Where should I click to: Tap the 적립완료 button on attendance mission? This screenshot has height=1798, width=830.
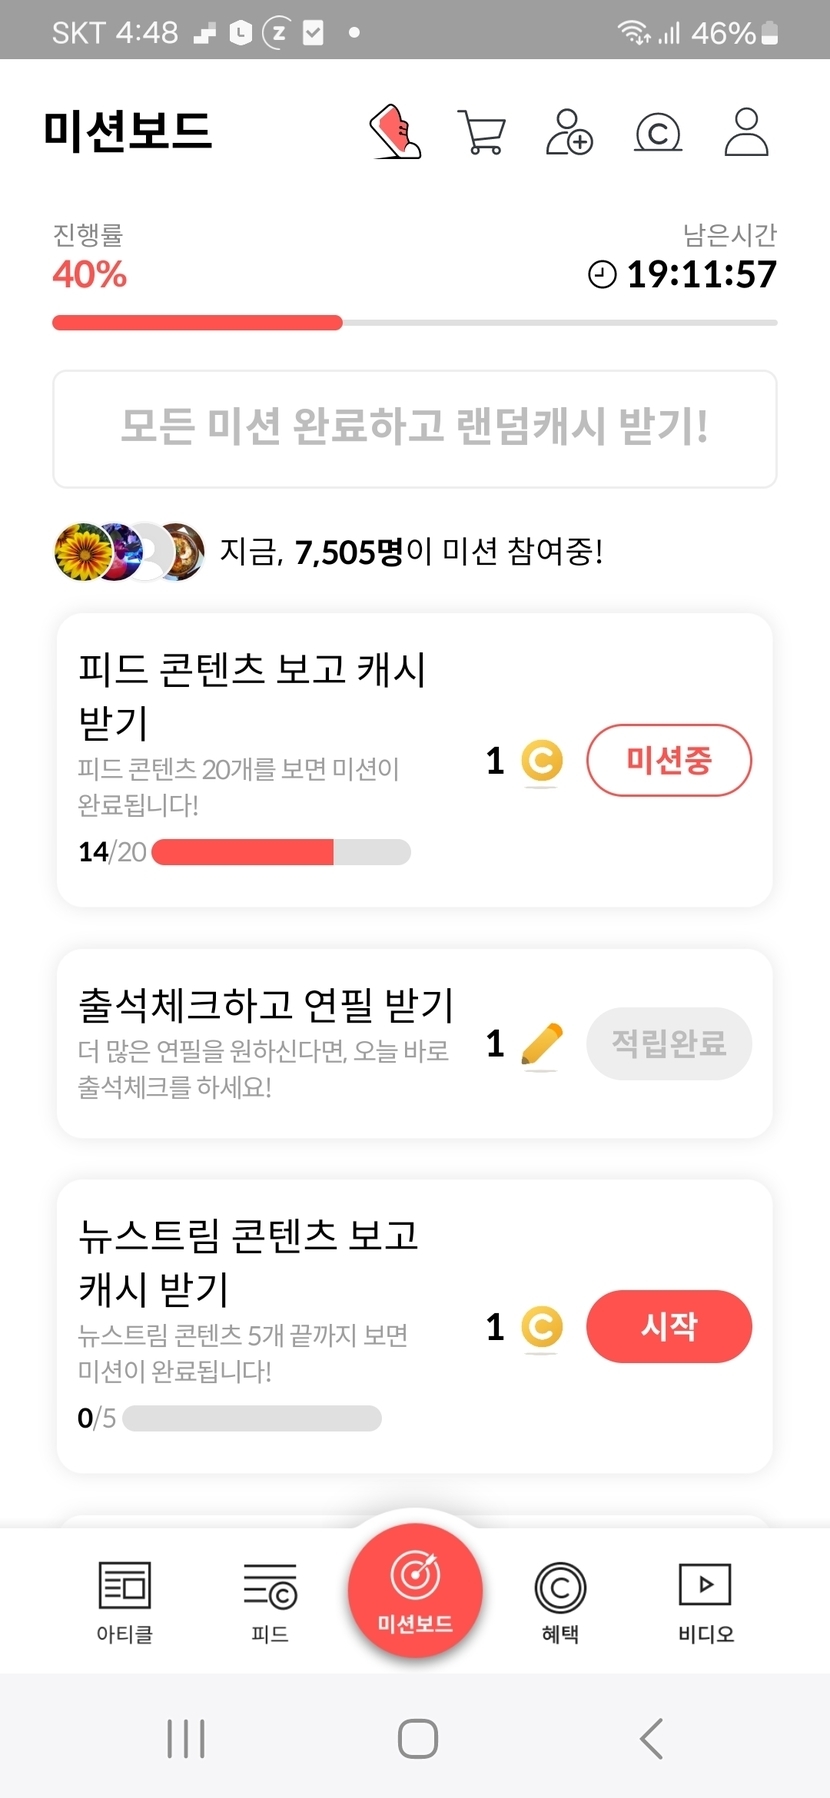(x=669, y=1044)
